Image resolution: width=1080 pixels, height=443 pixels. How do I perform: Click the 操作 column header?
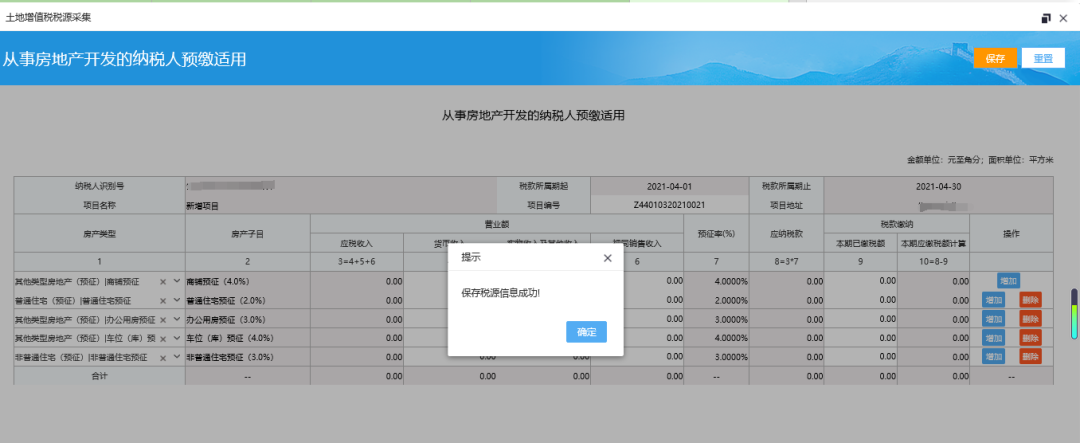[x=1011, y=234]
